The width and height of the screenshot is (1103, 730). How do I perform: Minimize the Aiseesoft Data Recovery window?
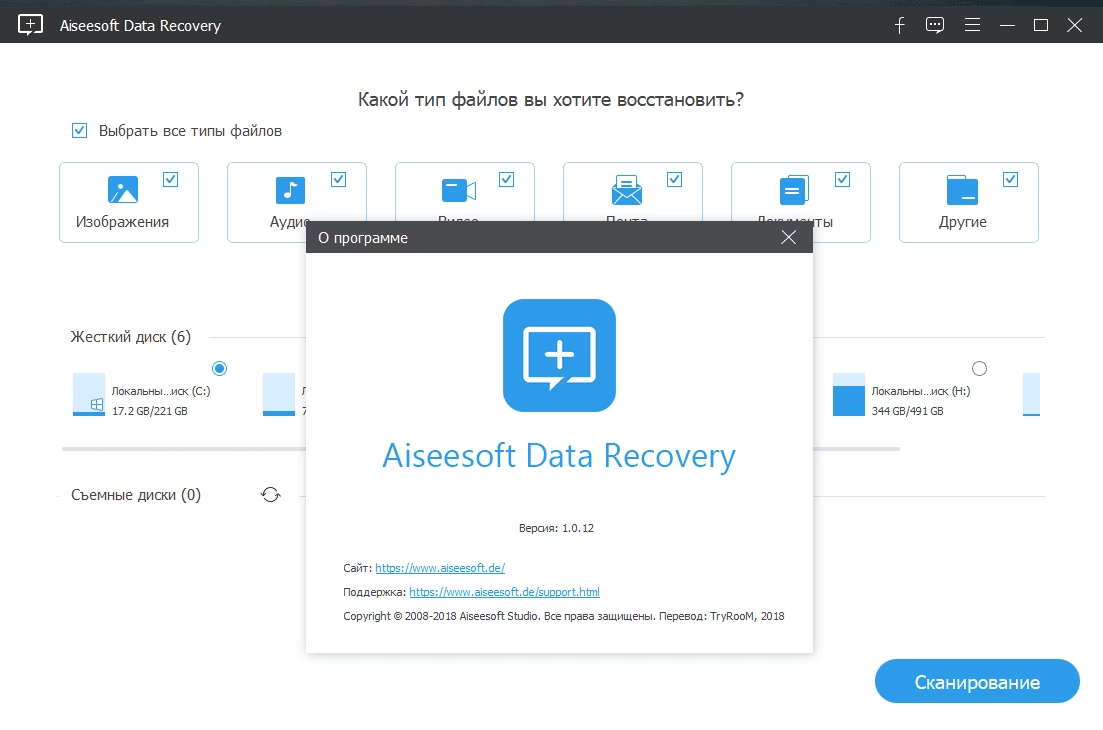click(x=1007, y=25)
